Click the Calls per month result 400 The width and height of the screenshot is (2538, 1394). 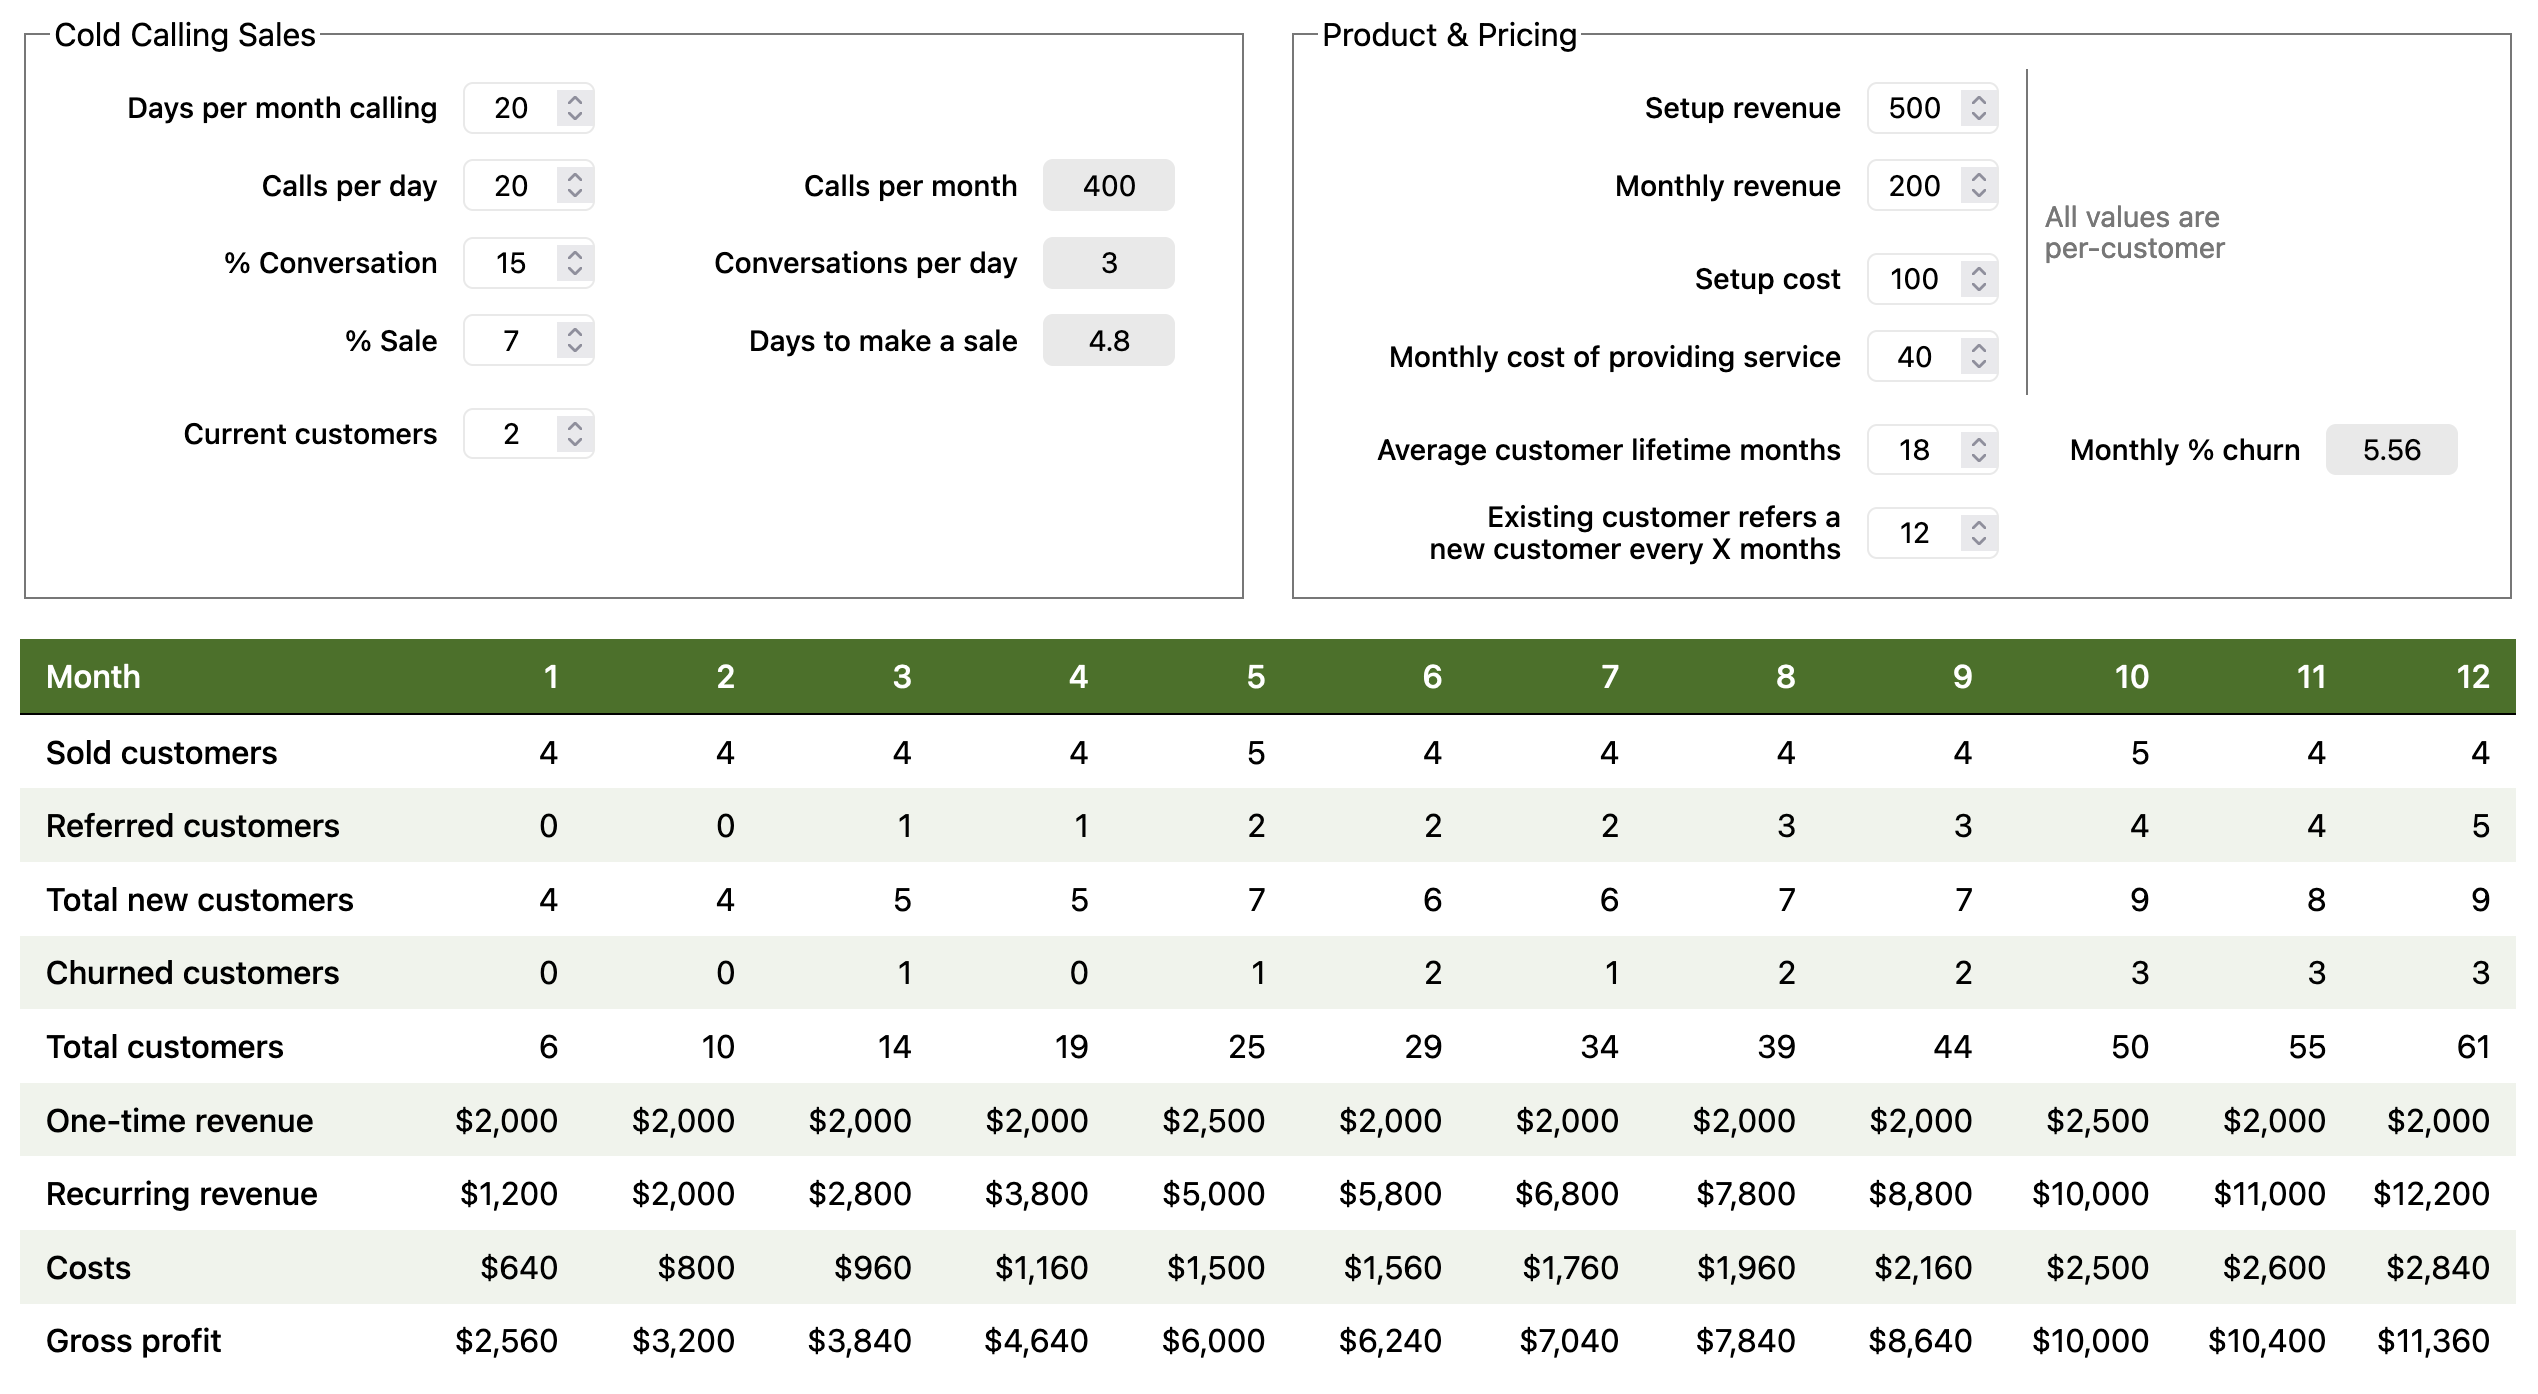pos(1108,185)
